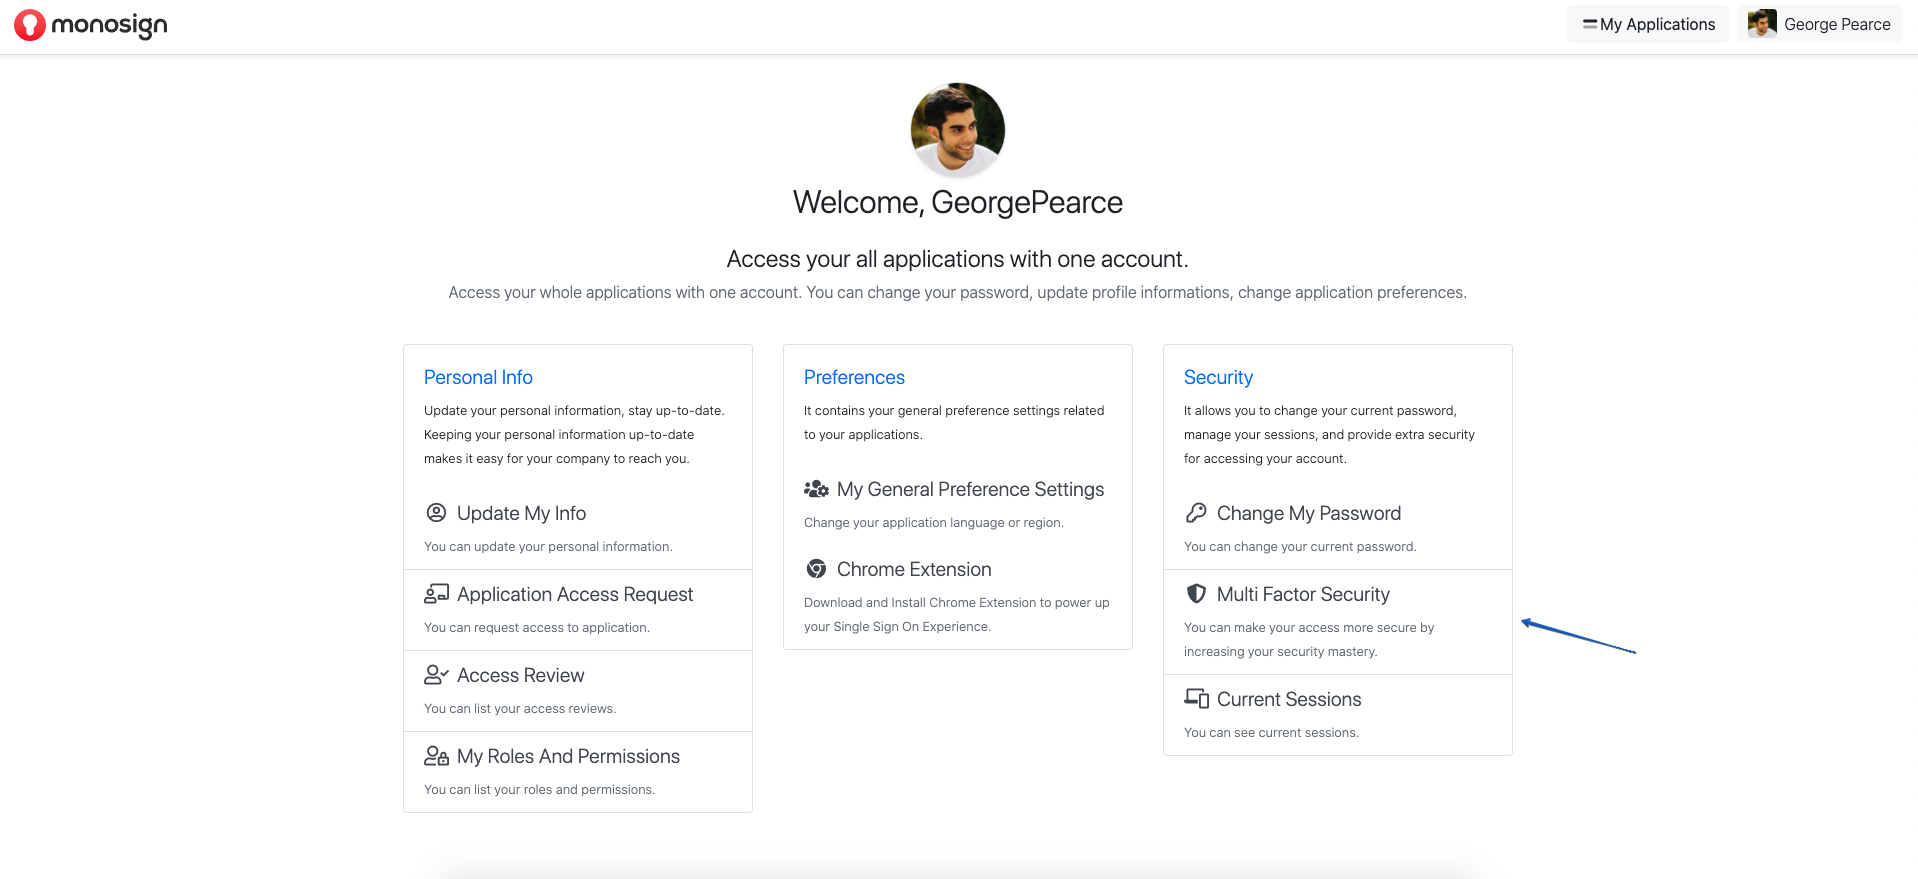Click 'Access your all applications with one account.' heading
This screenshot has height=879, width=1918.
point(957,259)
